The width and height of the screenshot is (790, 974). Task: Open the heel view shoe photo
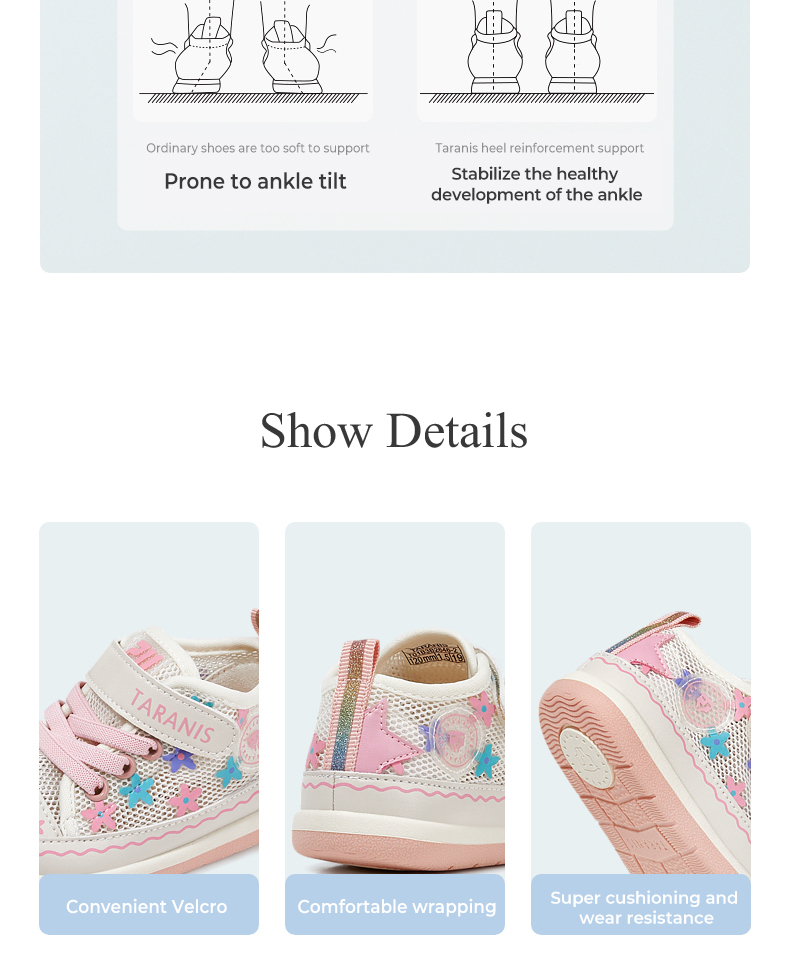click(394, 699)
